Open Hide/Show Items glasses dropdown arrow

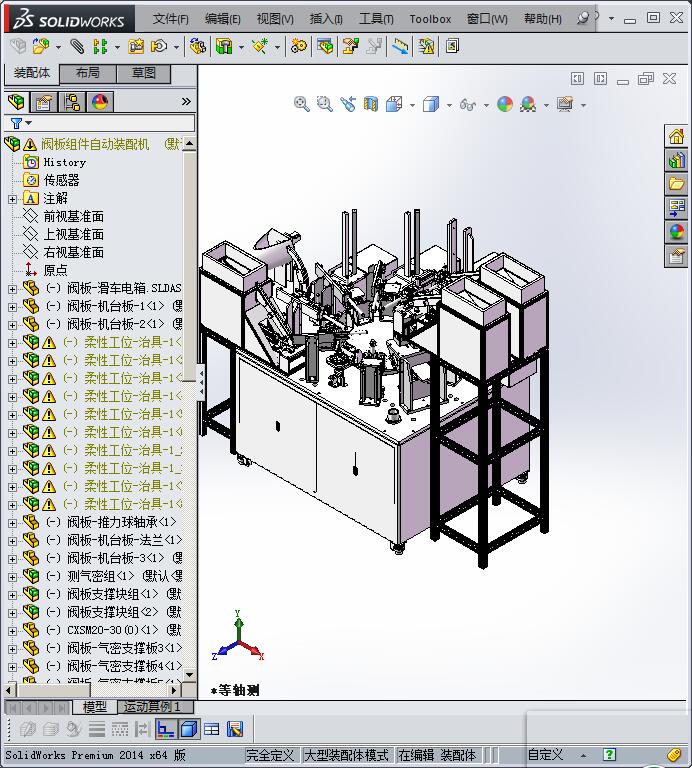point(486,105)
